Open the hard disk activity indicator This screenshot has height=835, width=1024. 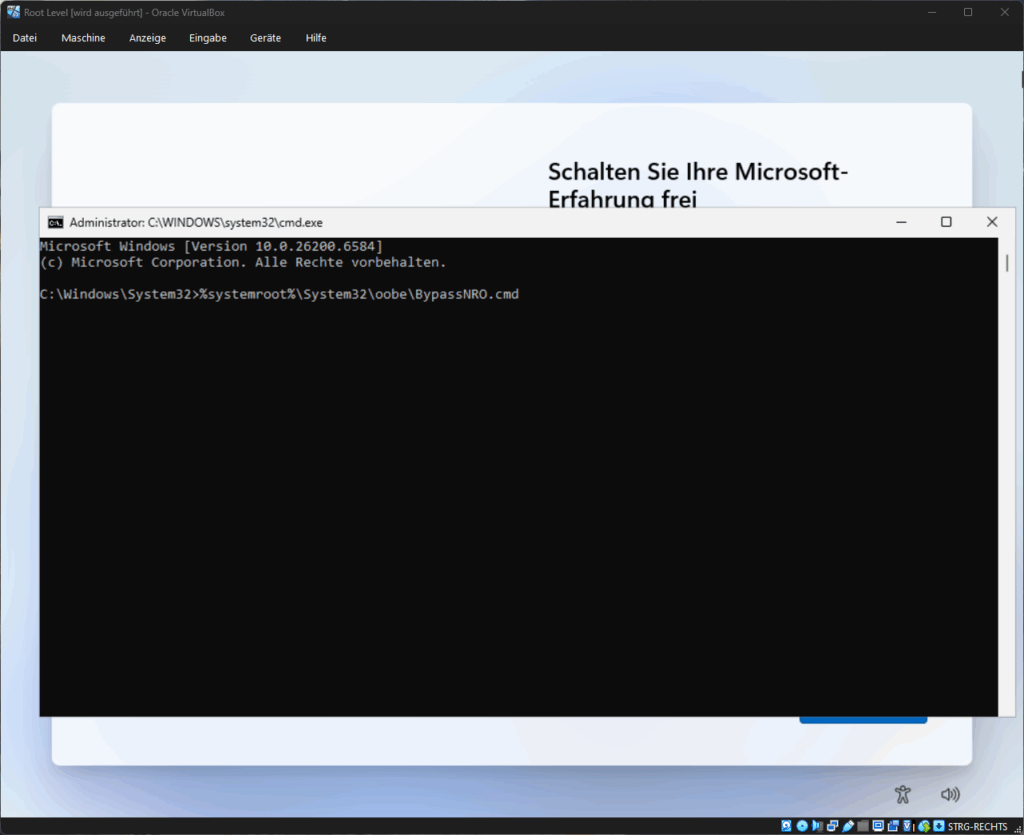(786, 826)
